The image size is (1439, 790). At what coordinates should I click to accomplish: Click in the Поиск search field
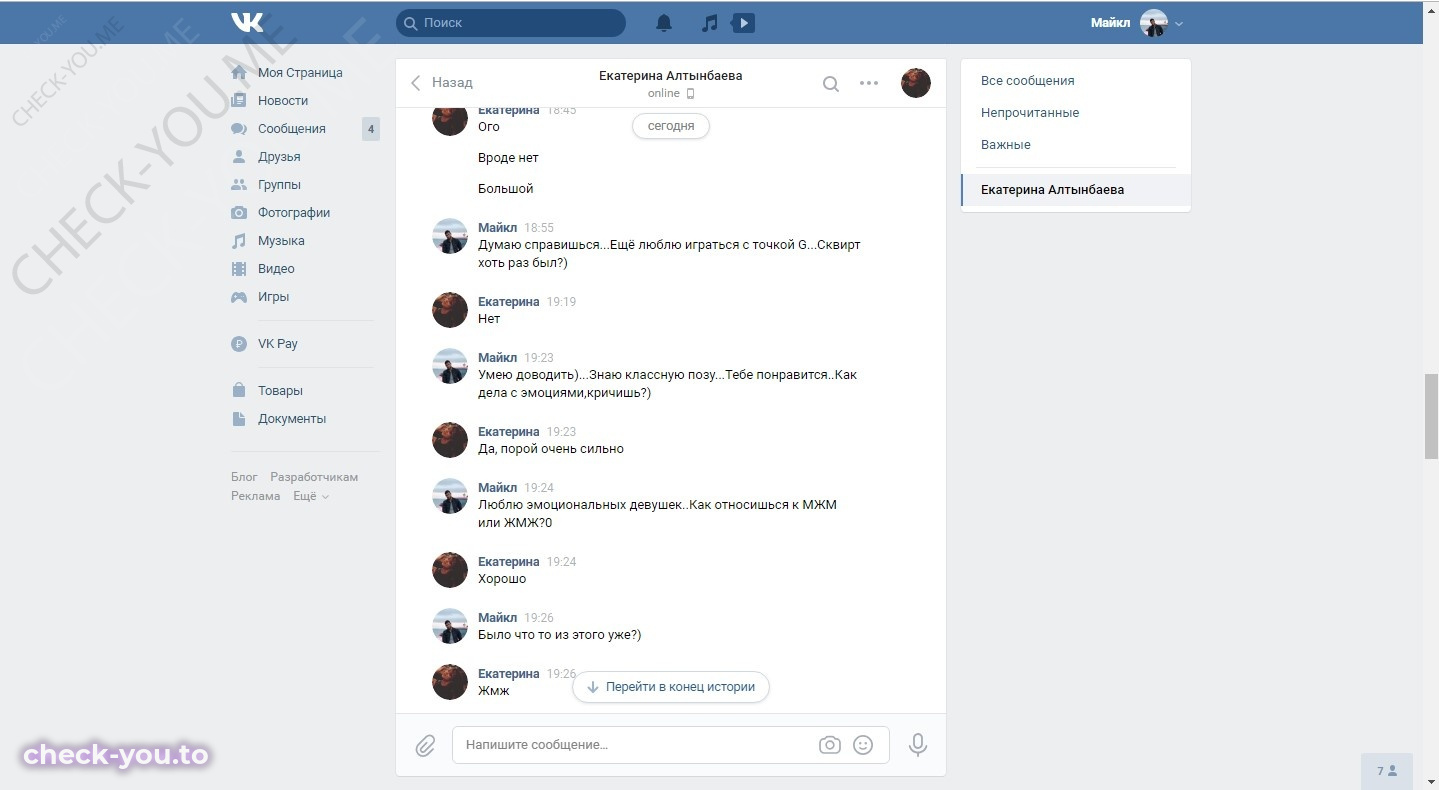click(511, 23)
